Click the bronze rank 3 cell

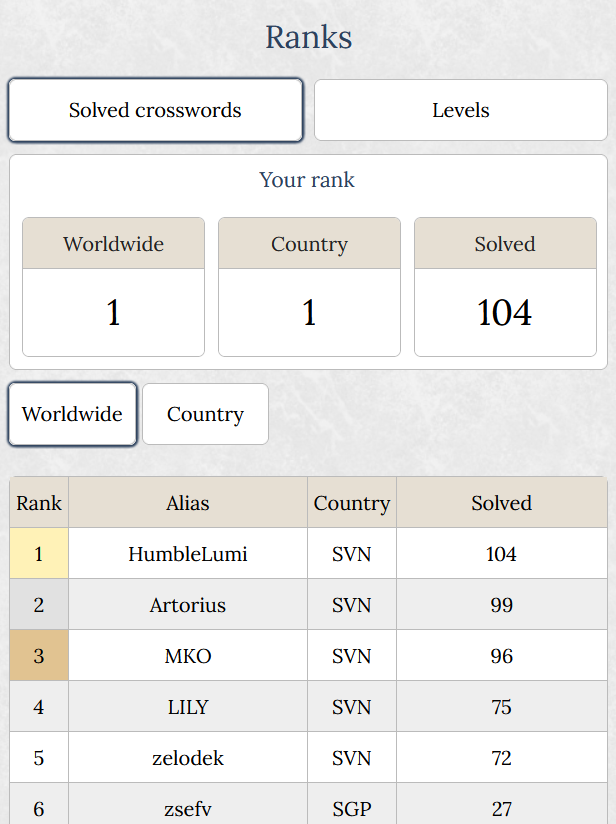[x=39, y=656]
